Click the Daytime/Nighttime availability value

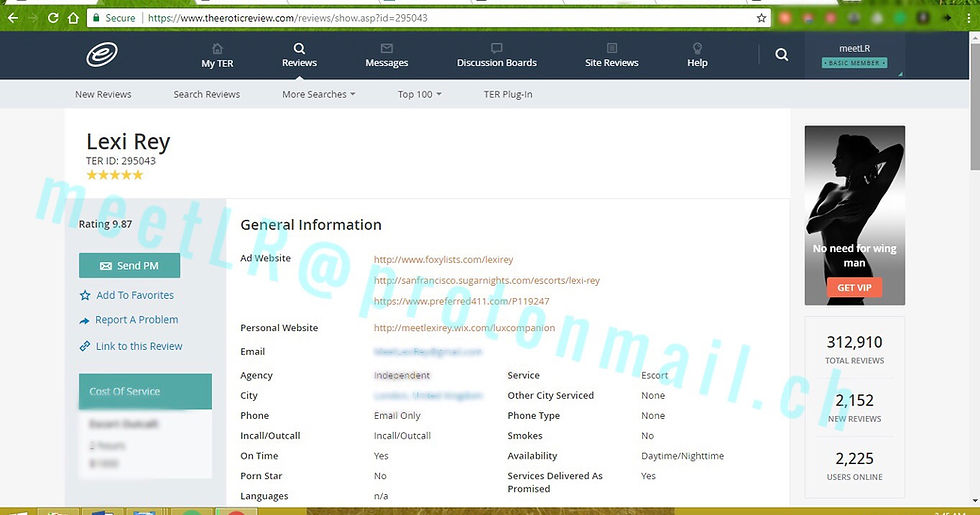pyautogui.click(x=682, y=456)
